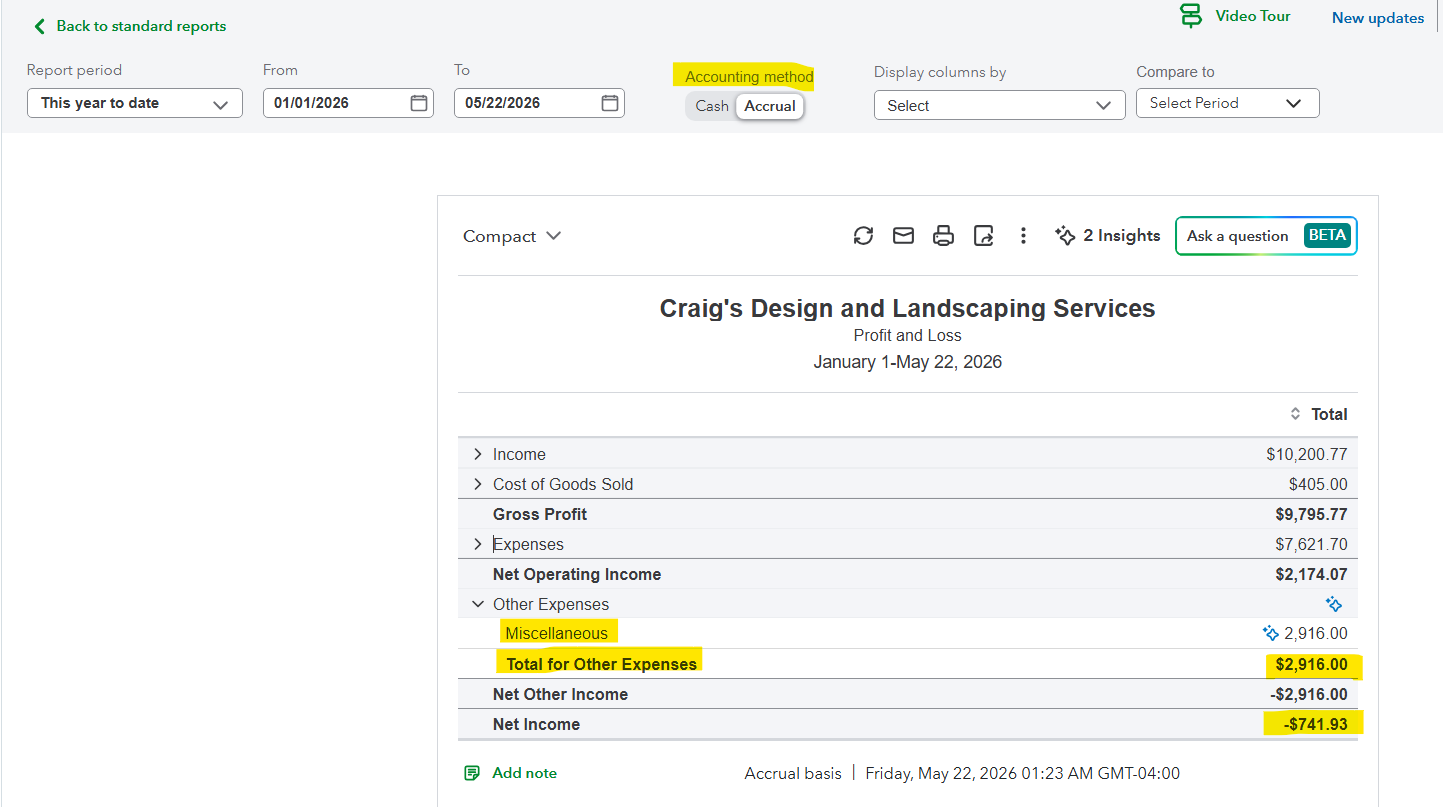Open the three-dot more options menu

(x=1023, y=236)
